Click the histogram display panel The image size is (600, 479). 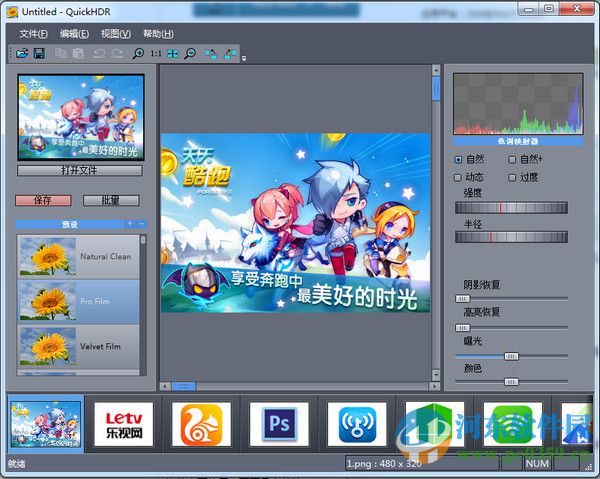point(518,104)
